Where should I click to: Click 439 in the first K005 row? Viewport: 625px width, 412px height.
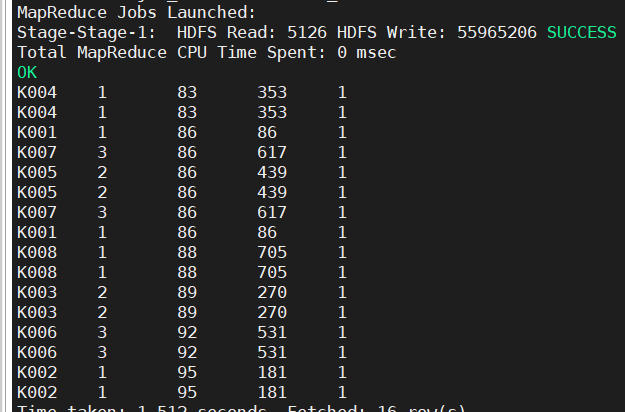point(272,173)
